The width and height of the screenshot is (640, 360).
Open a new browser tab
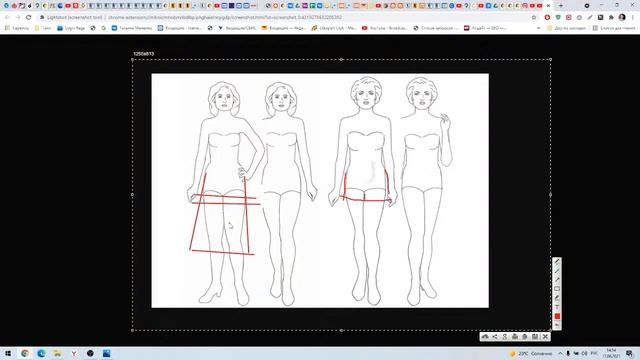tap(560, 6)
